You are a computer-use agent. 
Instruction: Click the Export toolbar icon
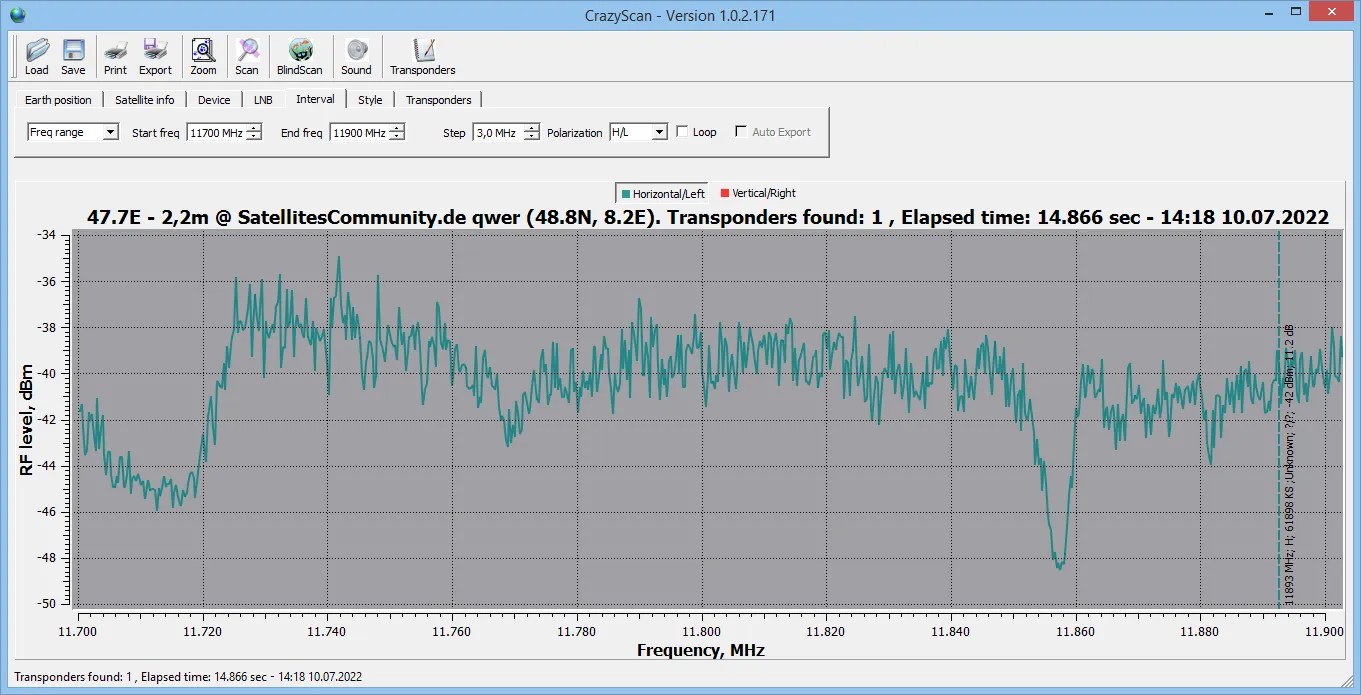(155, 56)
